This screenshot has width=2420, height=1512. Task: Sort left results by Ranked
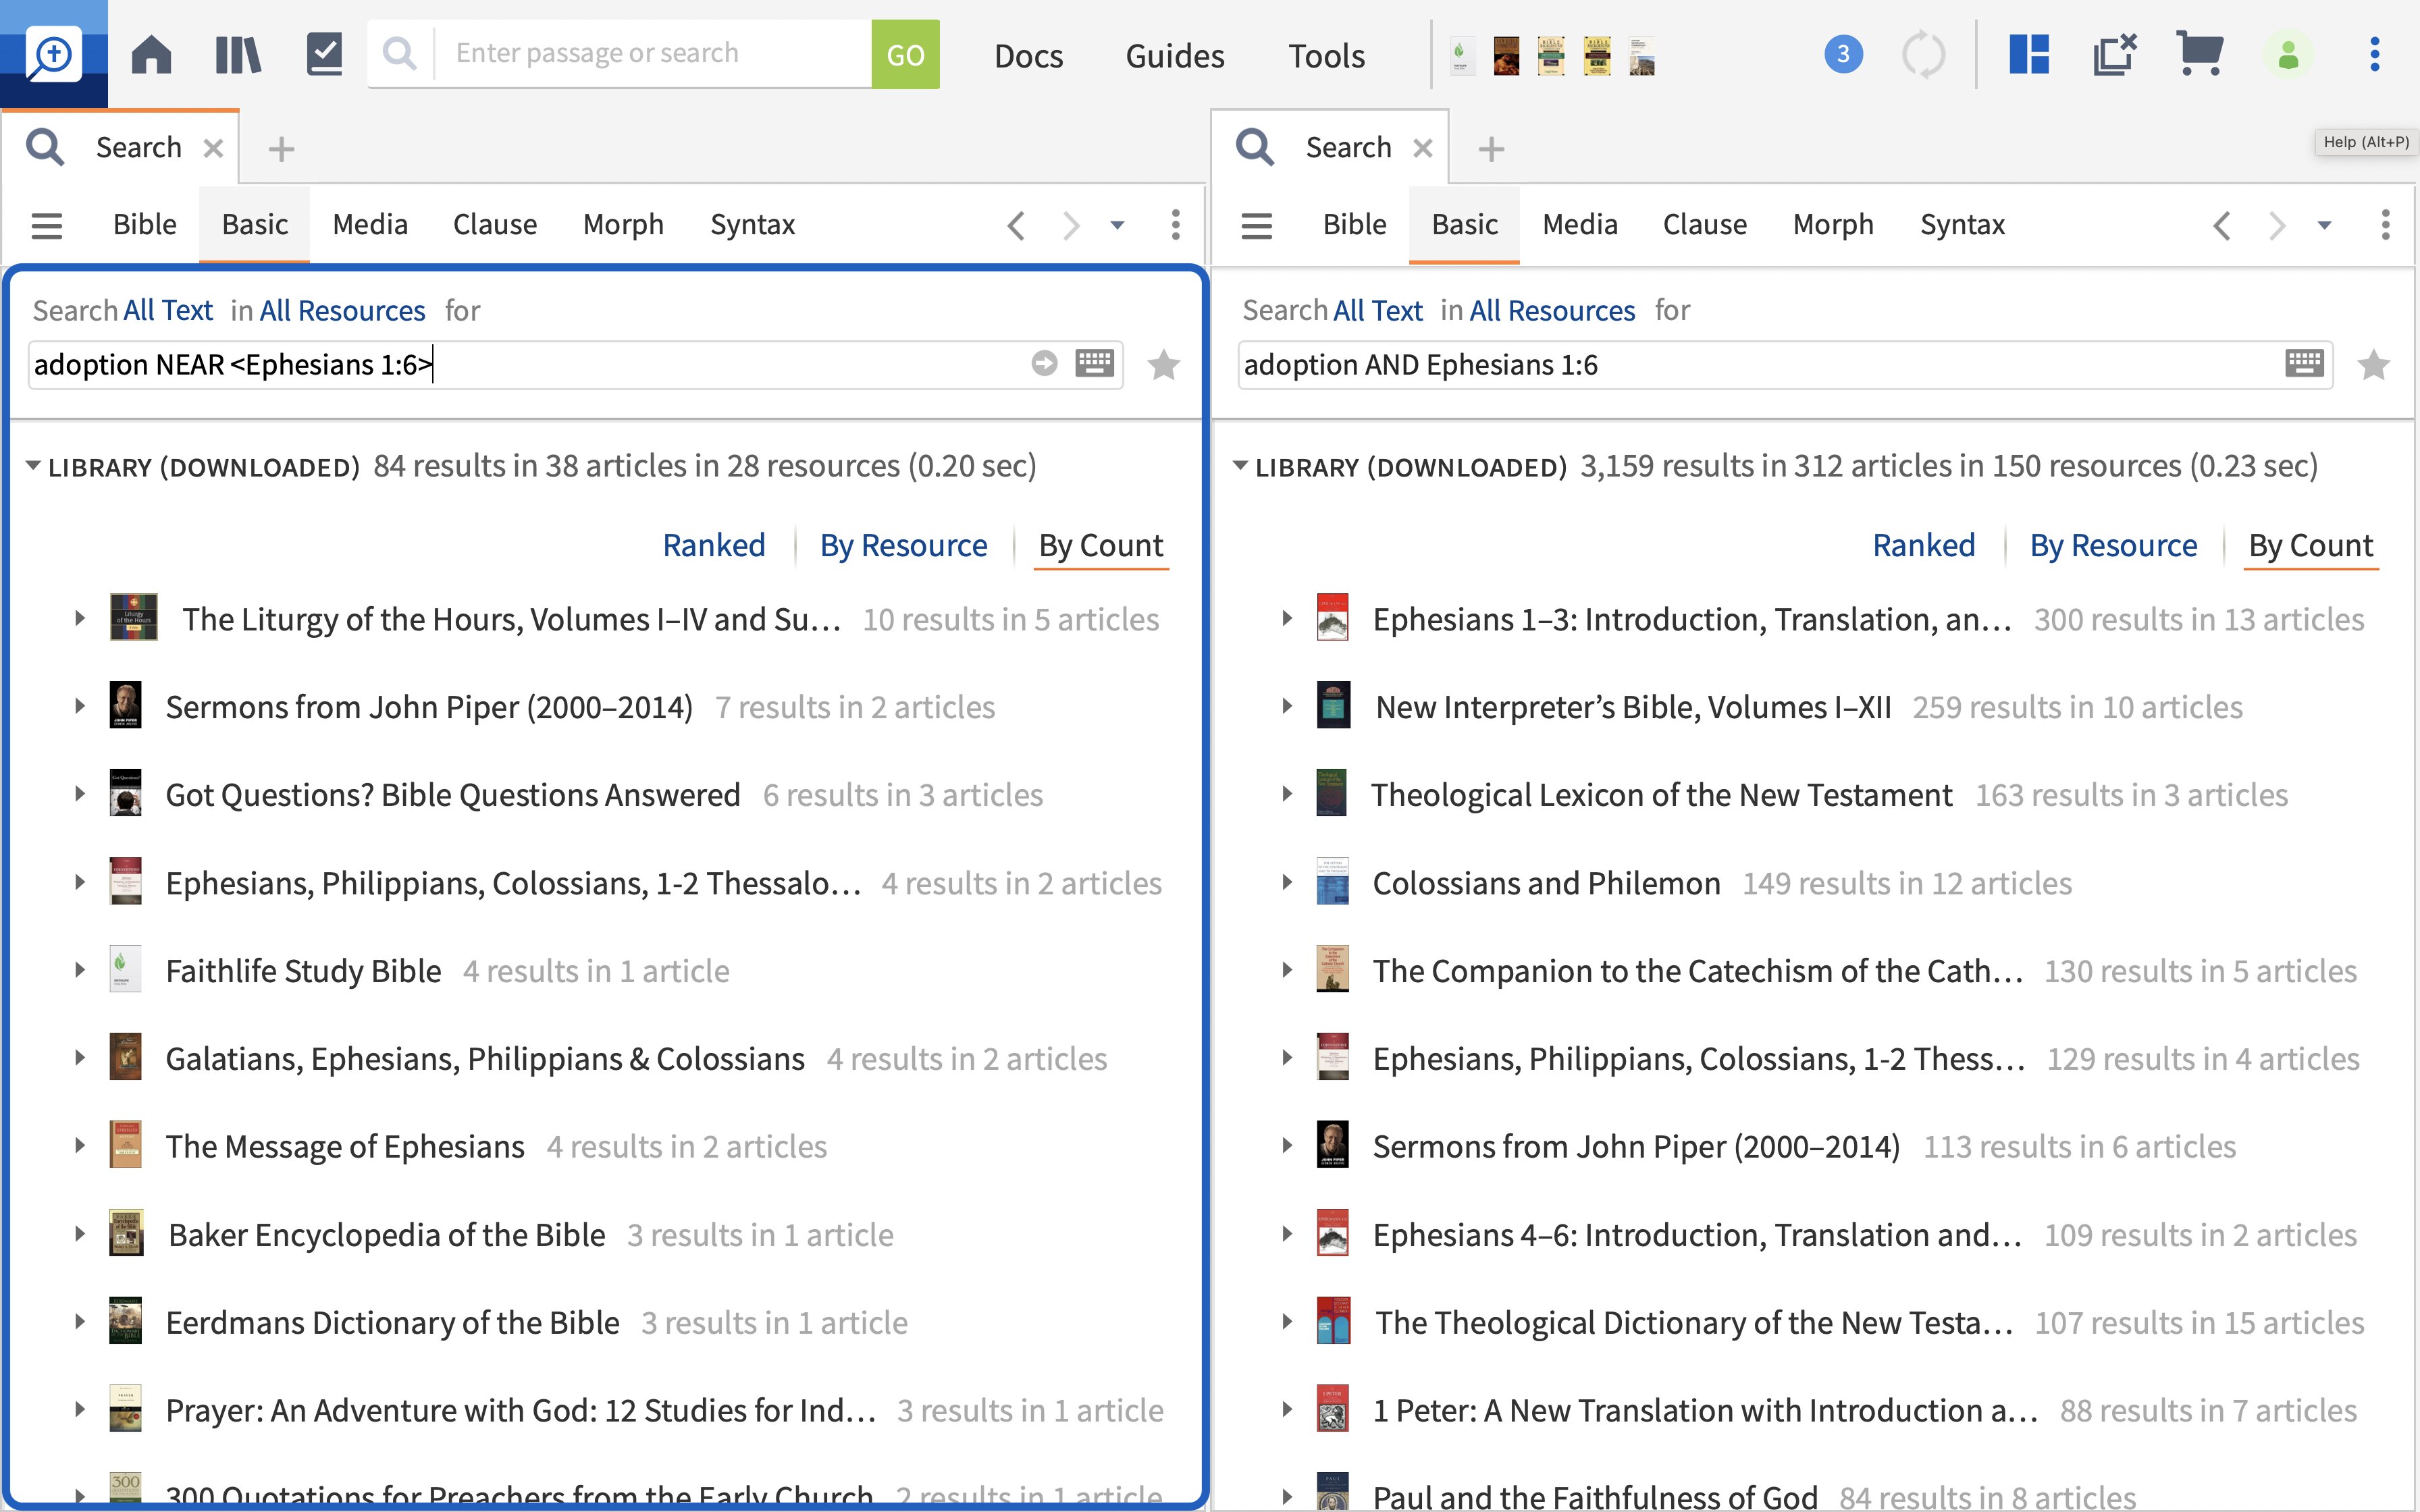point(714,546)
